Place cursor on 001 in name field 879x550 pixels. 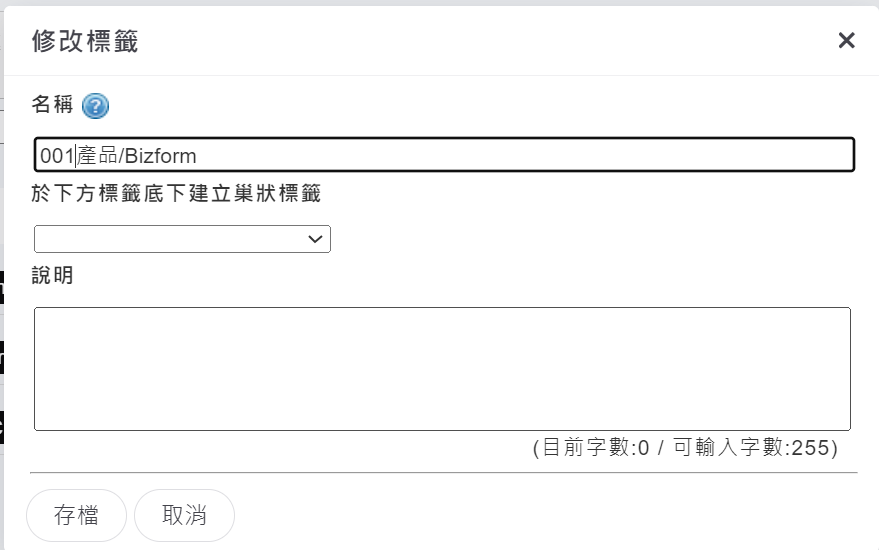click(57, 156)
